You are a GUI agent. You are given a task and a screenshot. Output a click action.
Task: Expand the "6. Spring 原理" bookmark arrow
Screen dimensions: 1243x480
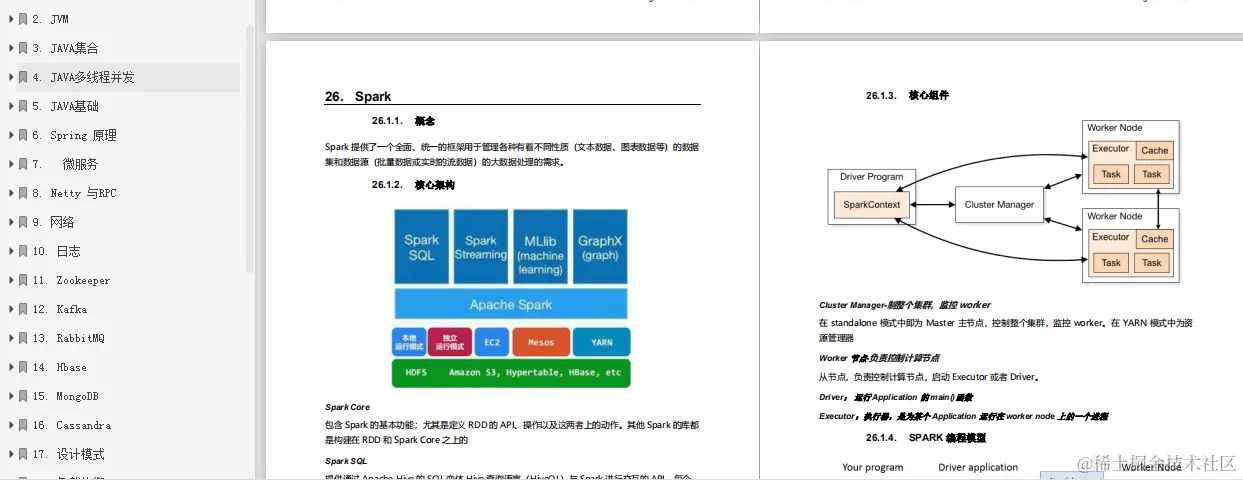pyautogui.click(x=11, y=135)
